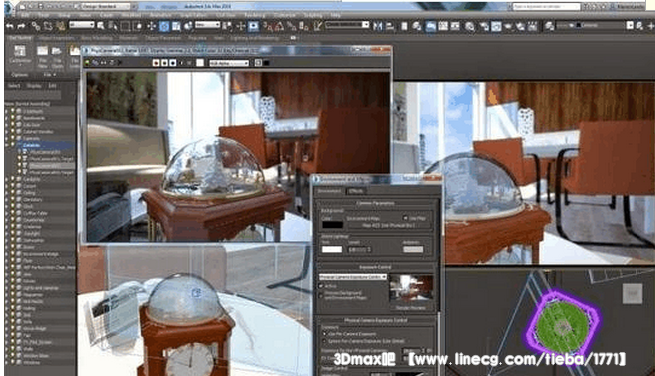The width and height of the screenshot is (655, 376).
Task: Open the Render Setup teapot icon
Action: point(470,26)
